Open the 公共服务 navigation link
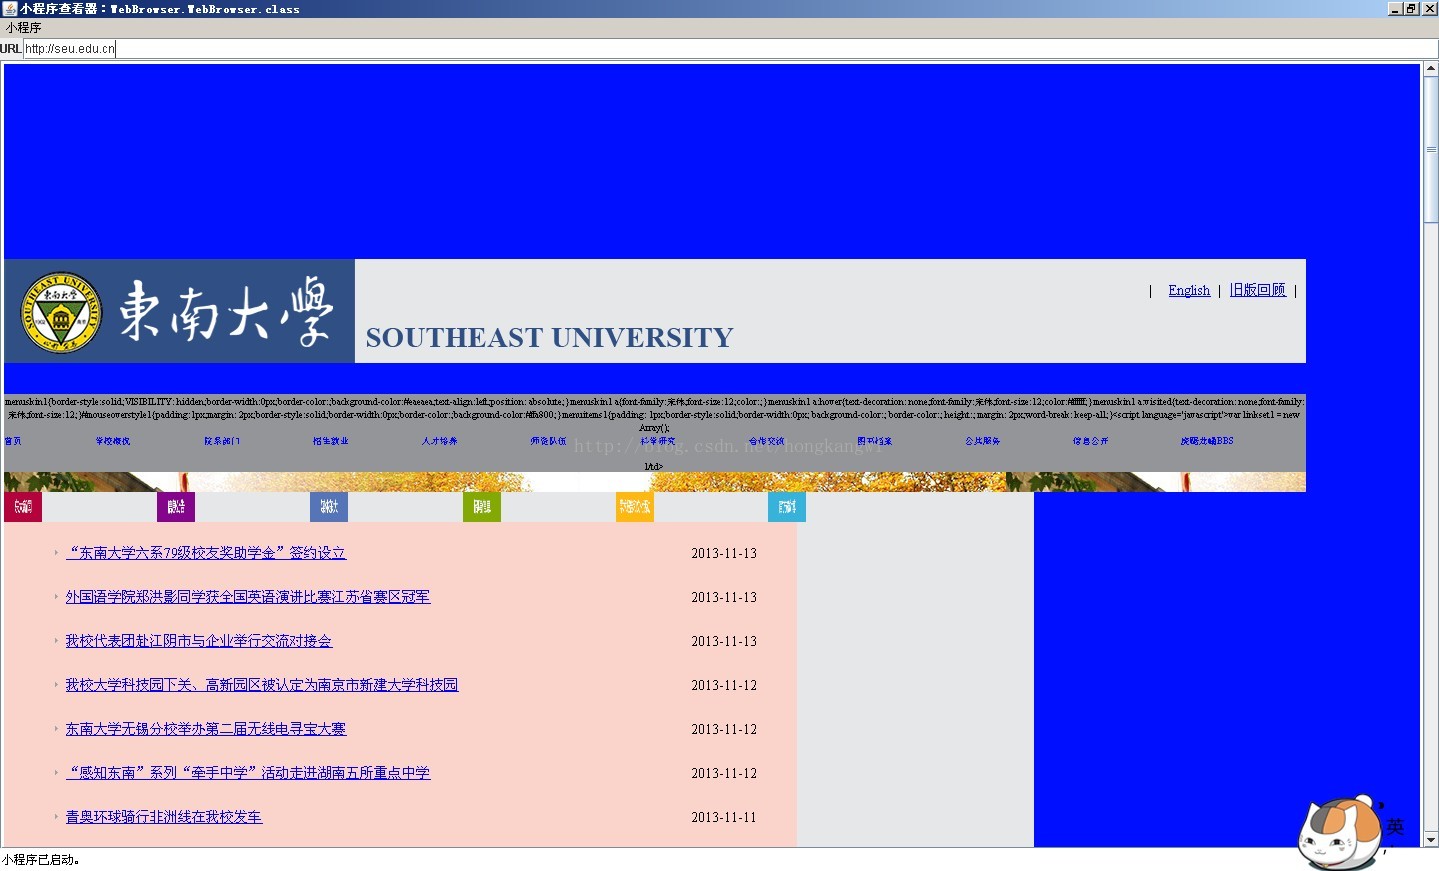The image size is (1439, 871). tap(983, 441)
